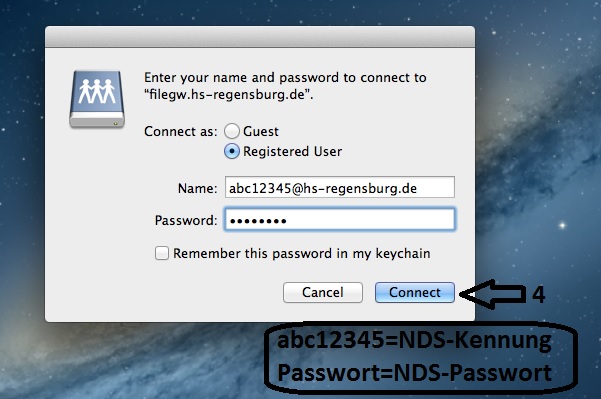The width and height of the screenshot is (601, 399).
Task: Click the dialog's gray title bar
Action: 260,37
